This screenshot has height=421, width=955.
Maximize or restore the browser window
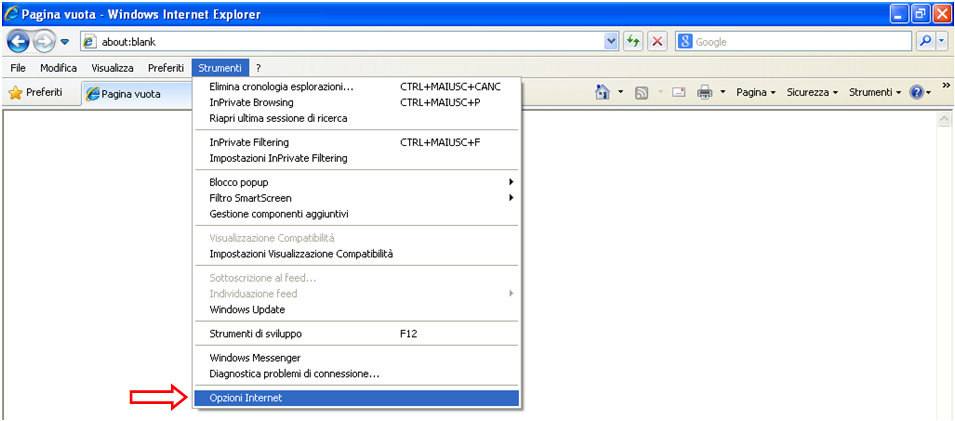click(920, 14)
